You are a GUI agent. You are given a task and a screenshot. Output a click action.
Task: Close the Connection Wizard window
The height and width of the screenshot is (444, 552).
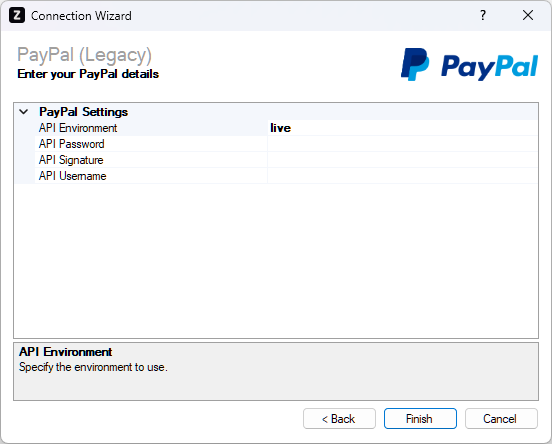click(x=528, y=15)
